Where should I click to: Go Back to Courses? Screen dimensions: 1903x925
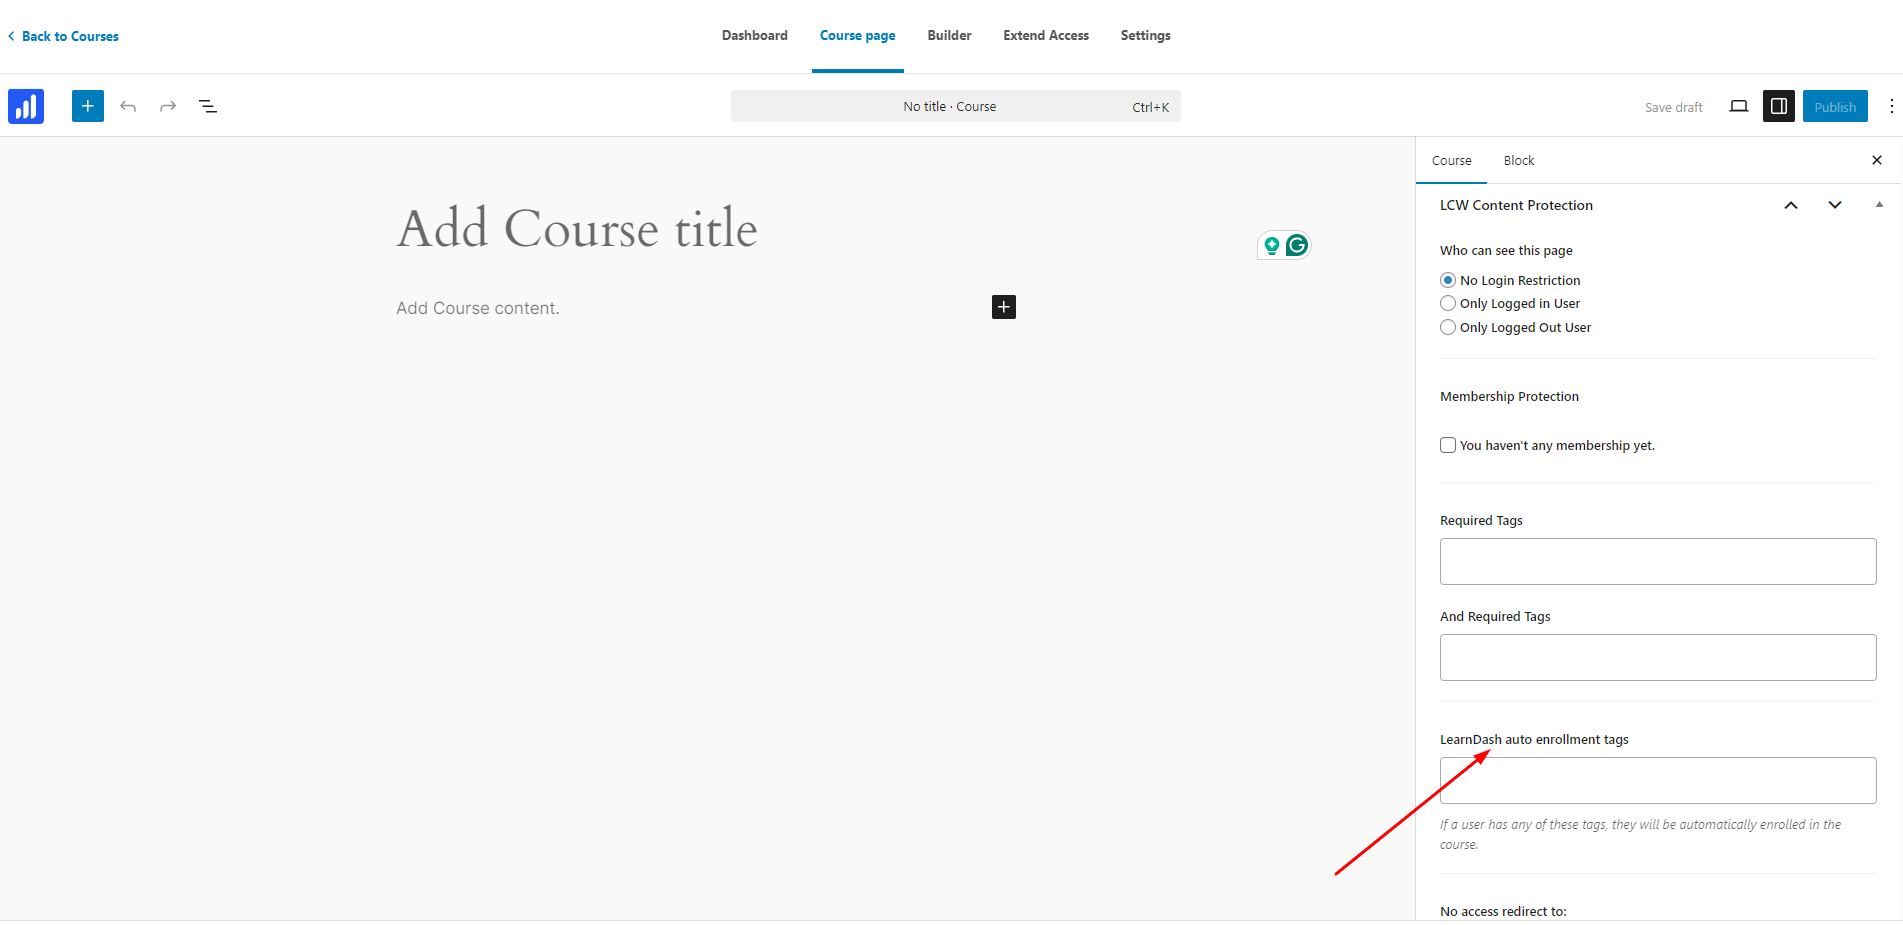63,36
